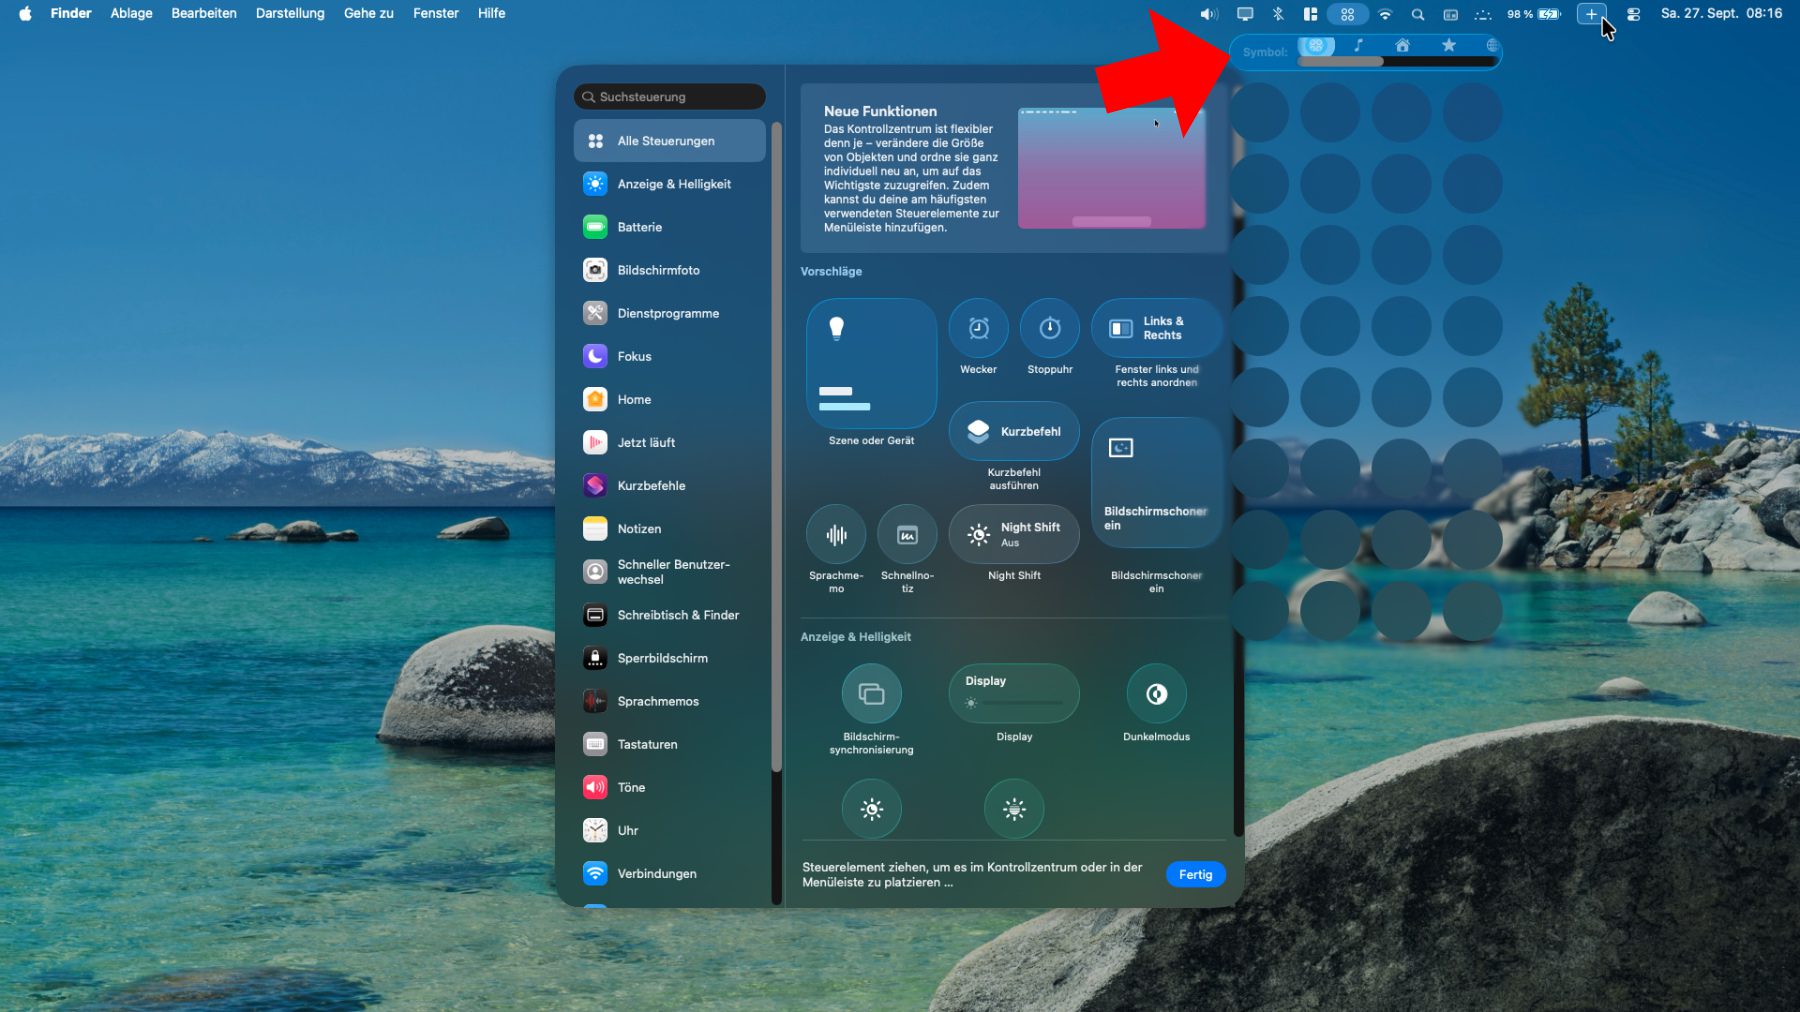The image size is (1800, 1012).
Task: Pick the music note symbol
Action: coord(1358,45)
